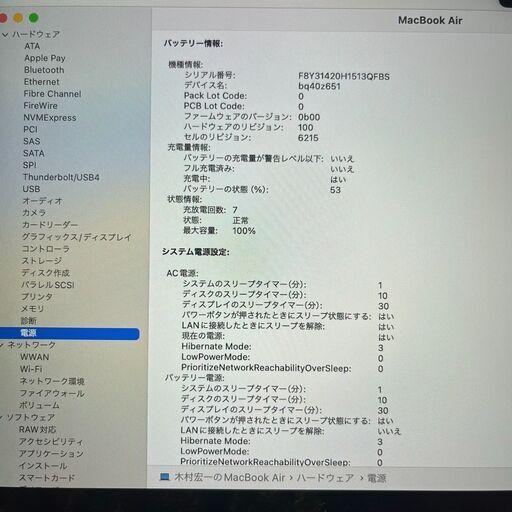Select ATA in the sidebar

click(x=32, y=46)
